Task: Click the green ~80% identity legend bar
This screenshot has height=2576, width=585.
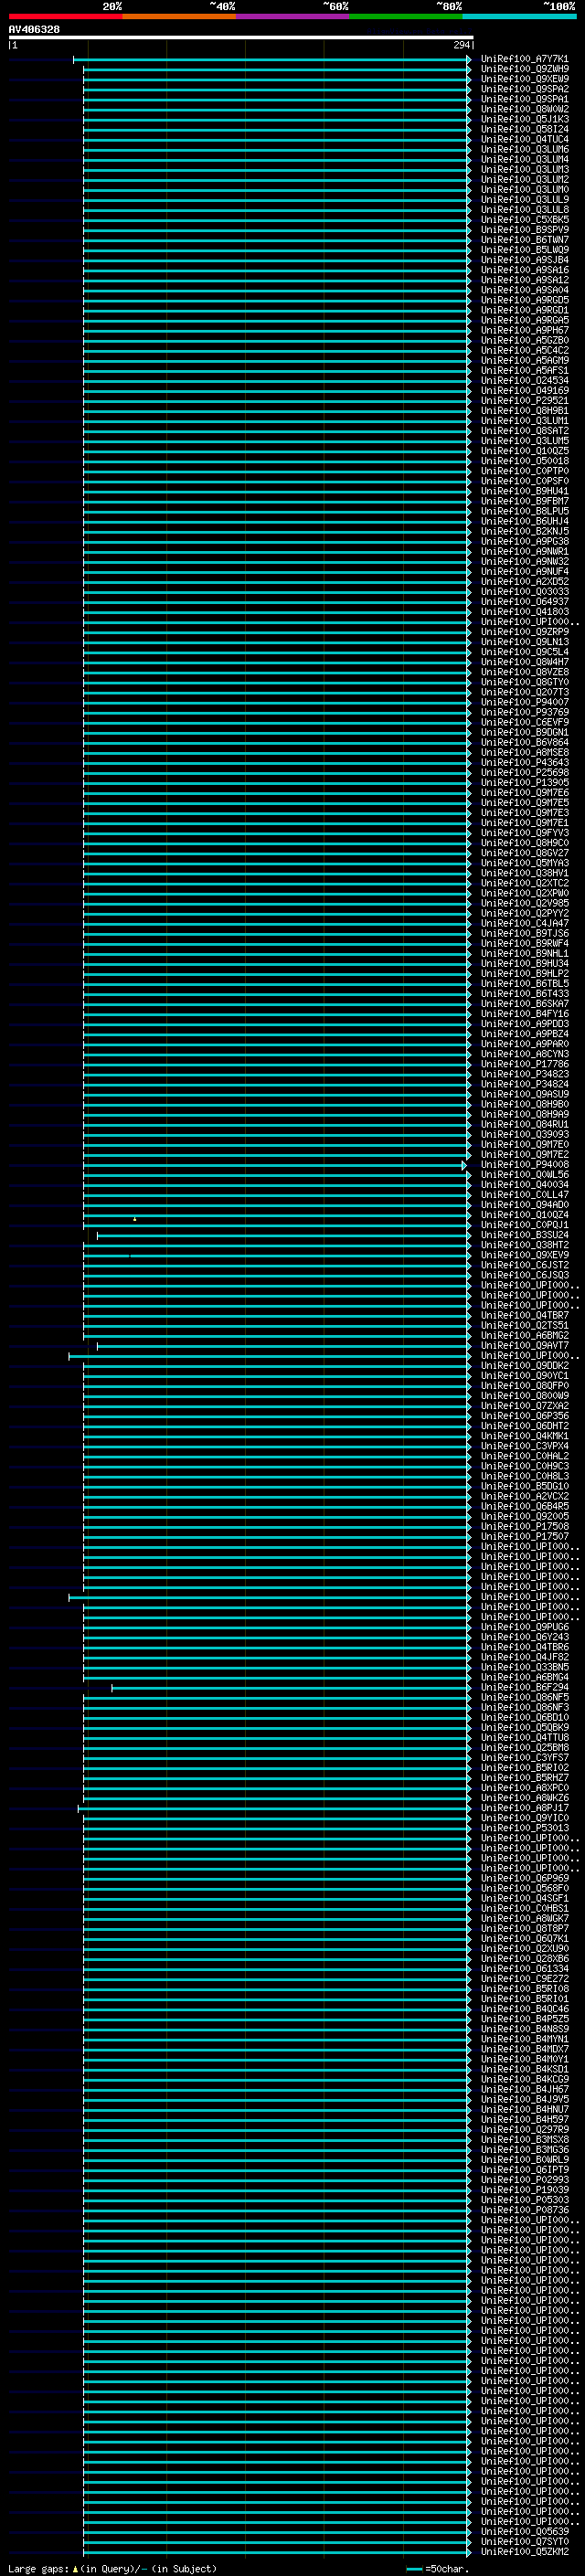Action: pos(406,17)
